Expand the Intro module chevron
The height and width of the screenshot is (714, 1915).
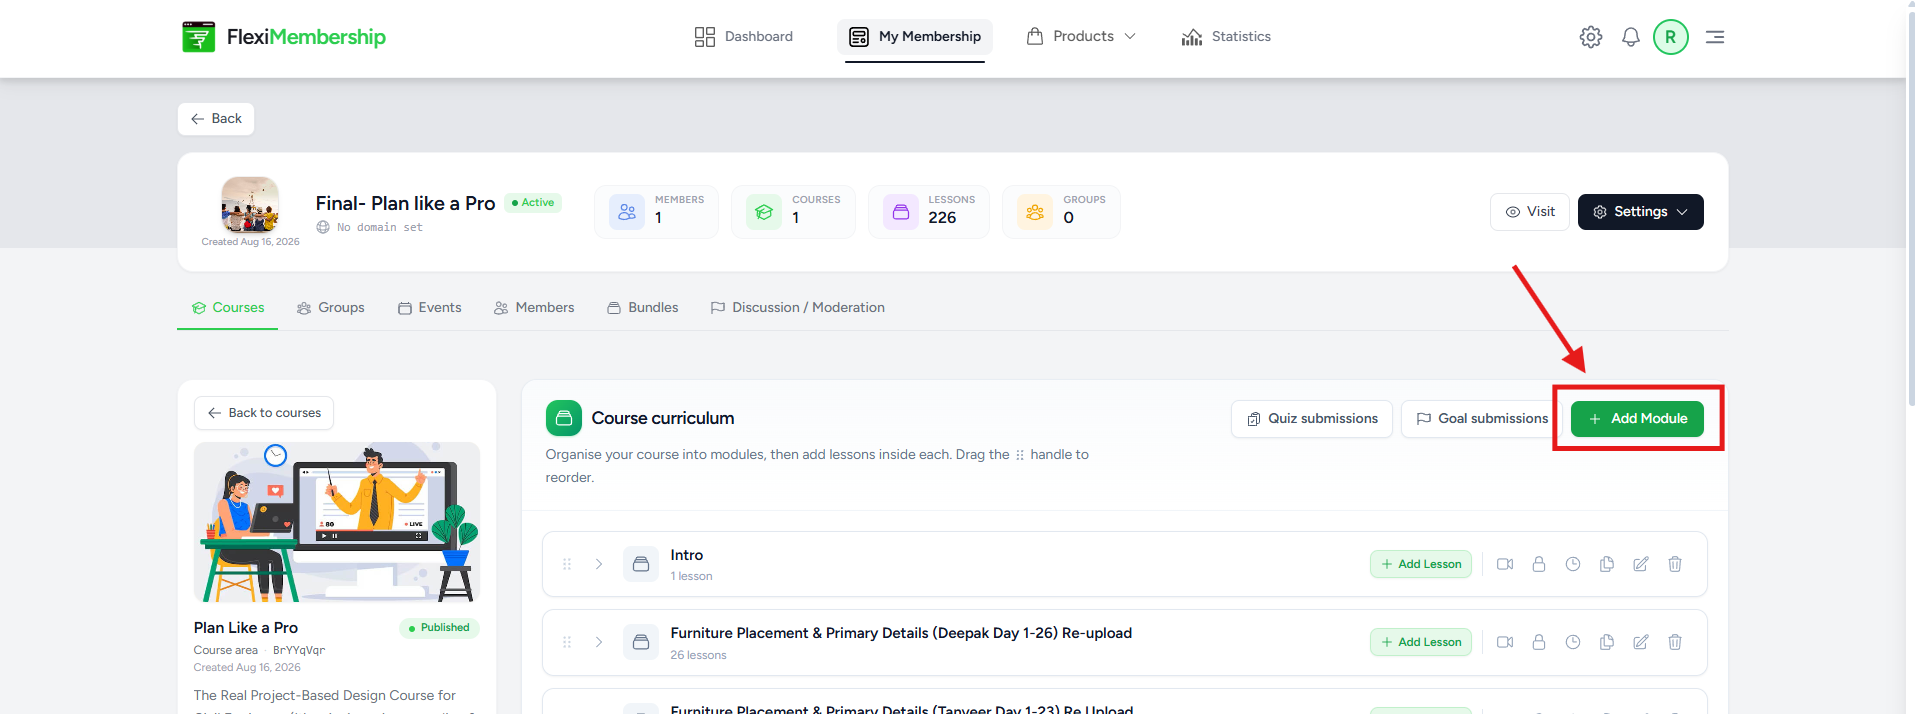point(599,564)
